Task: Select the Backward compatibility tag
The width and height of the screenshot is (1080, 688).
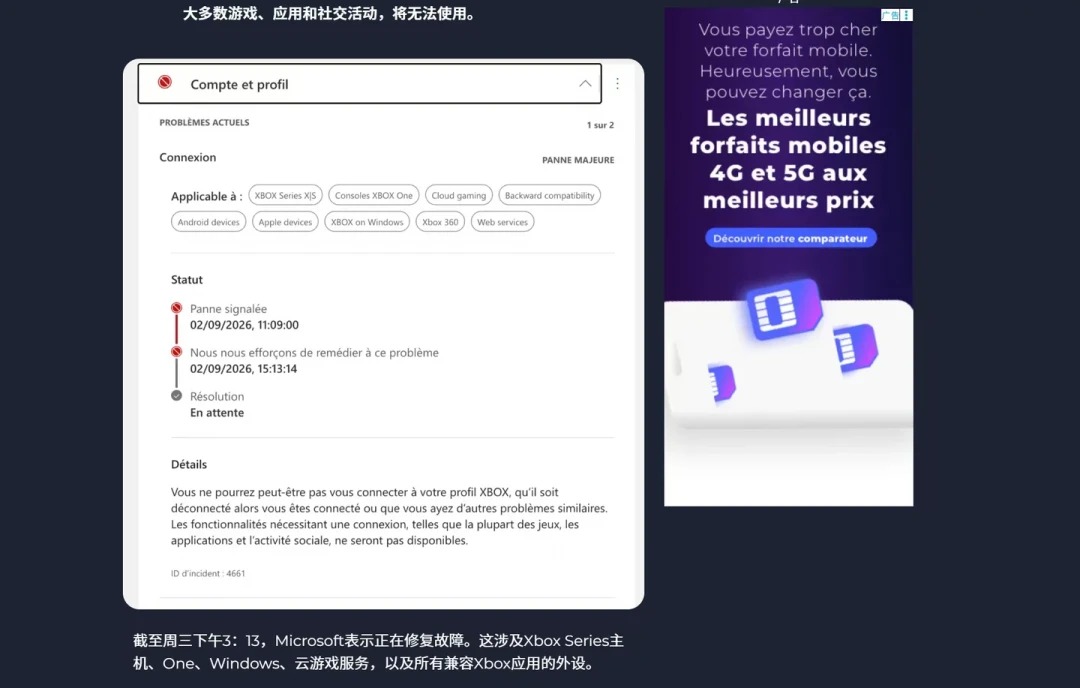Action: pos(550,196)
